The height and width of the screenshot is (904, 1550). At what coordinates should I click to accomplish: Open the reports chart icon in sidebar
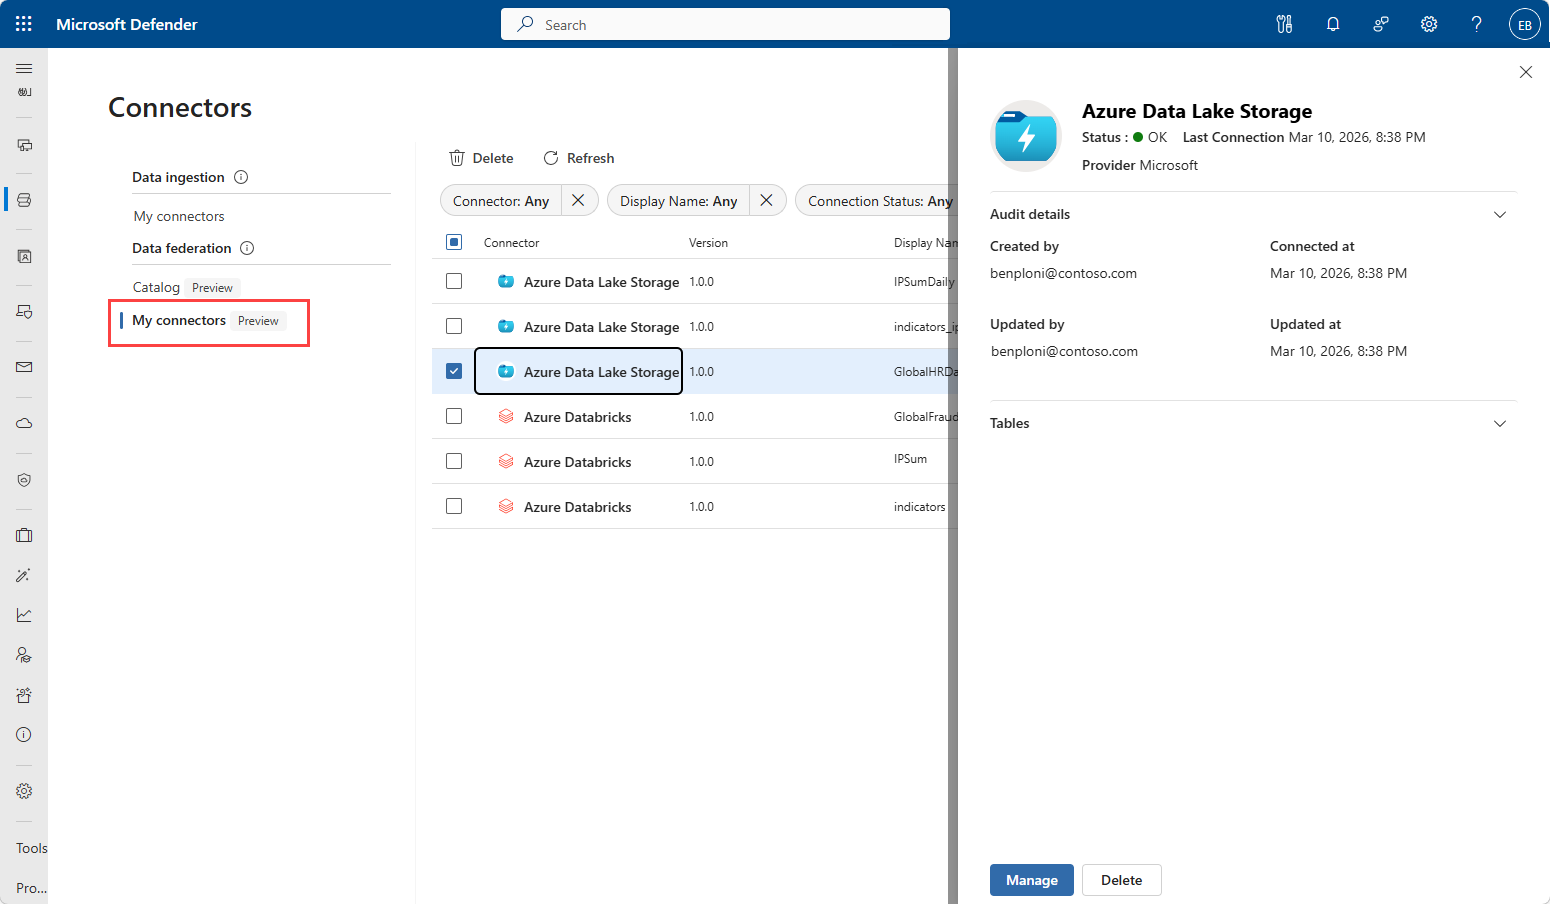(24, 615)
